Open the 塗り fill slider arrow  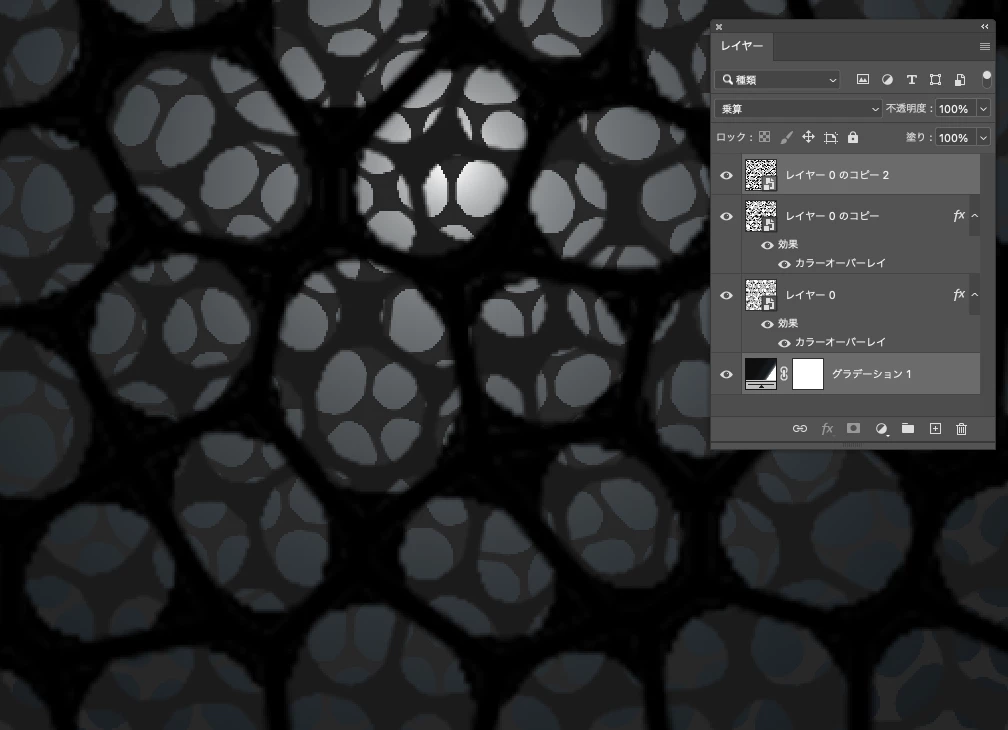pyautogui.click(x=984, y=138)
